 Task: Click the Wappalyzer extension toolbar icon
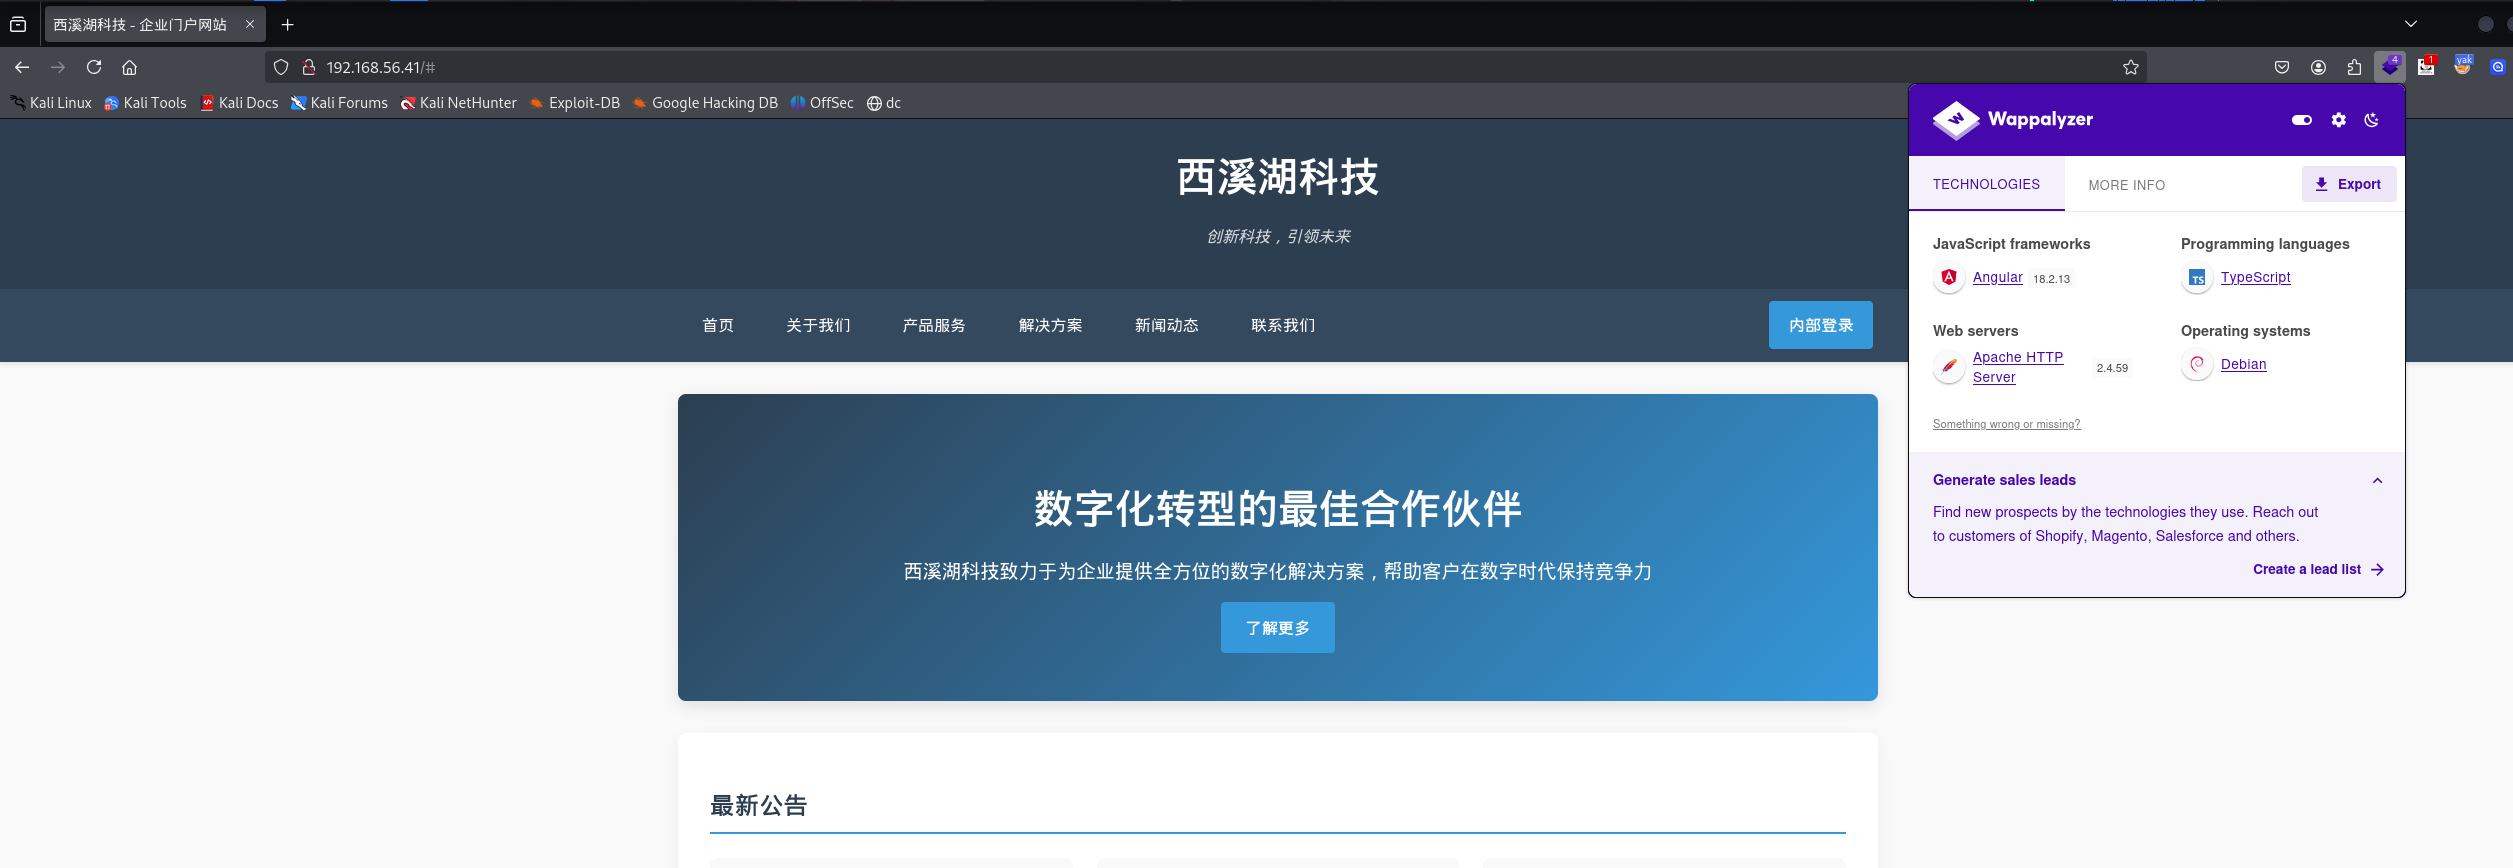[x=2389, y=67]
